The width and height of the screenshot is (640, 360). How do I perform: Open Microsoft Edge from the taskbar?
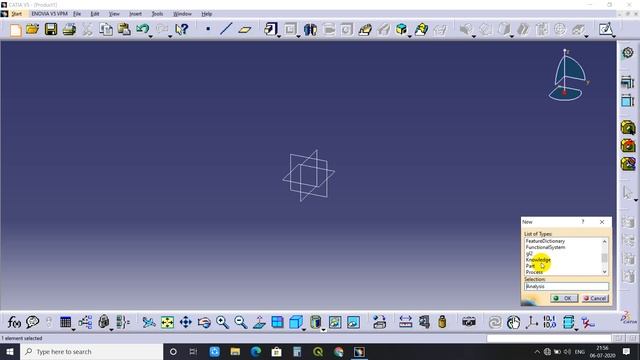pos(256,351)
